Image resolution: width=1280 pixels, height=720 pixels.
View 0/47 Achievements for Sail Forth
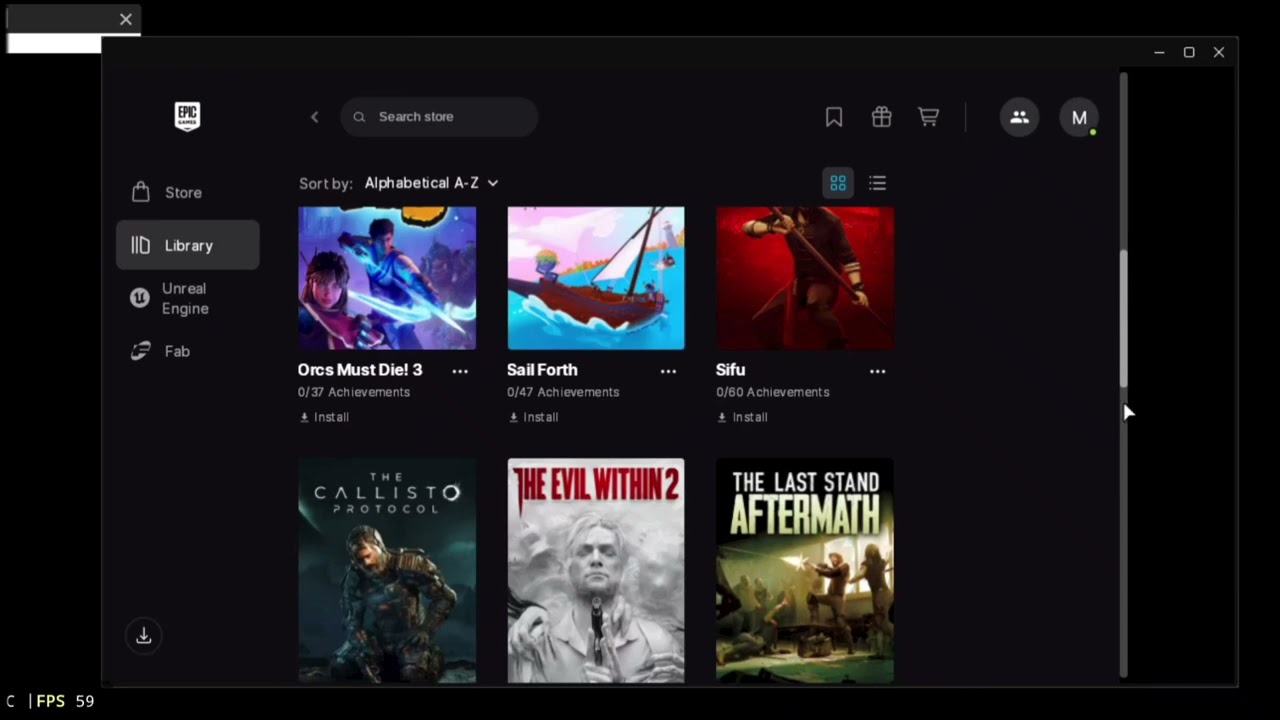point(563,392)
